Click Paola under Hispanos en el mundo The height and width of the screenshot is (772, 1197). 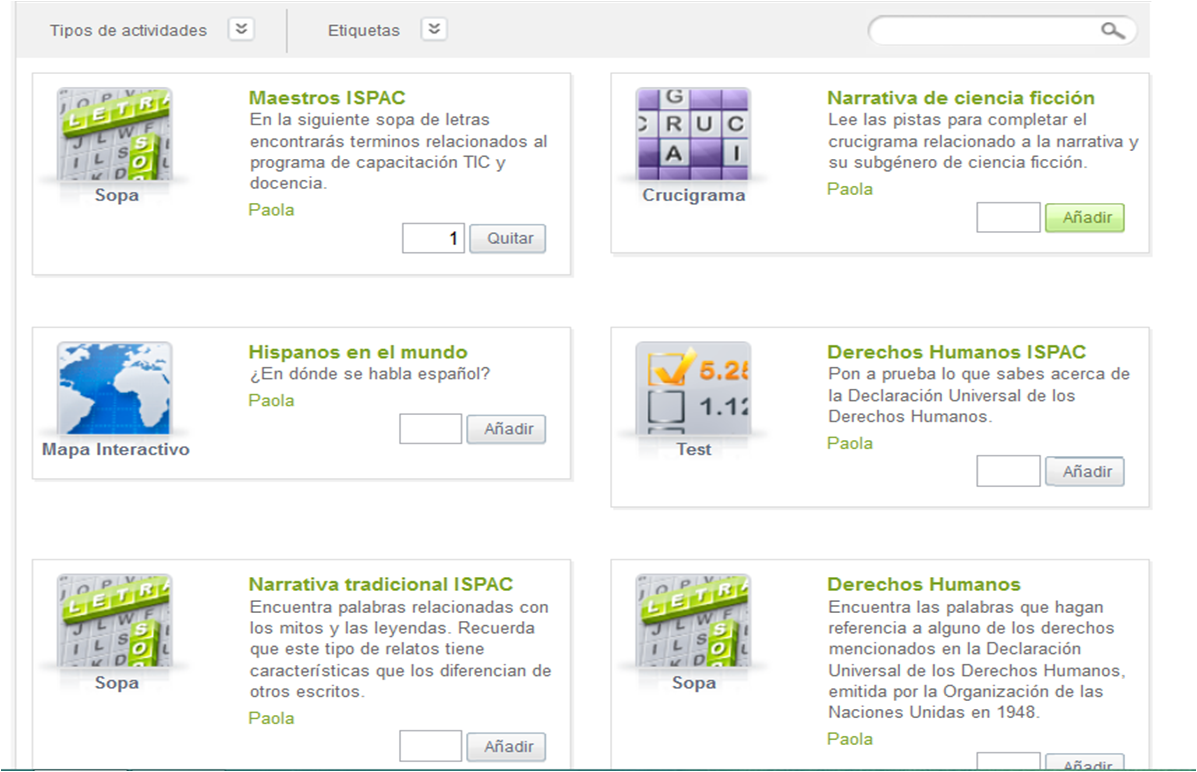click(x=271, y=400)
